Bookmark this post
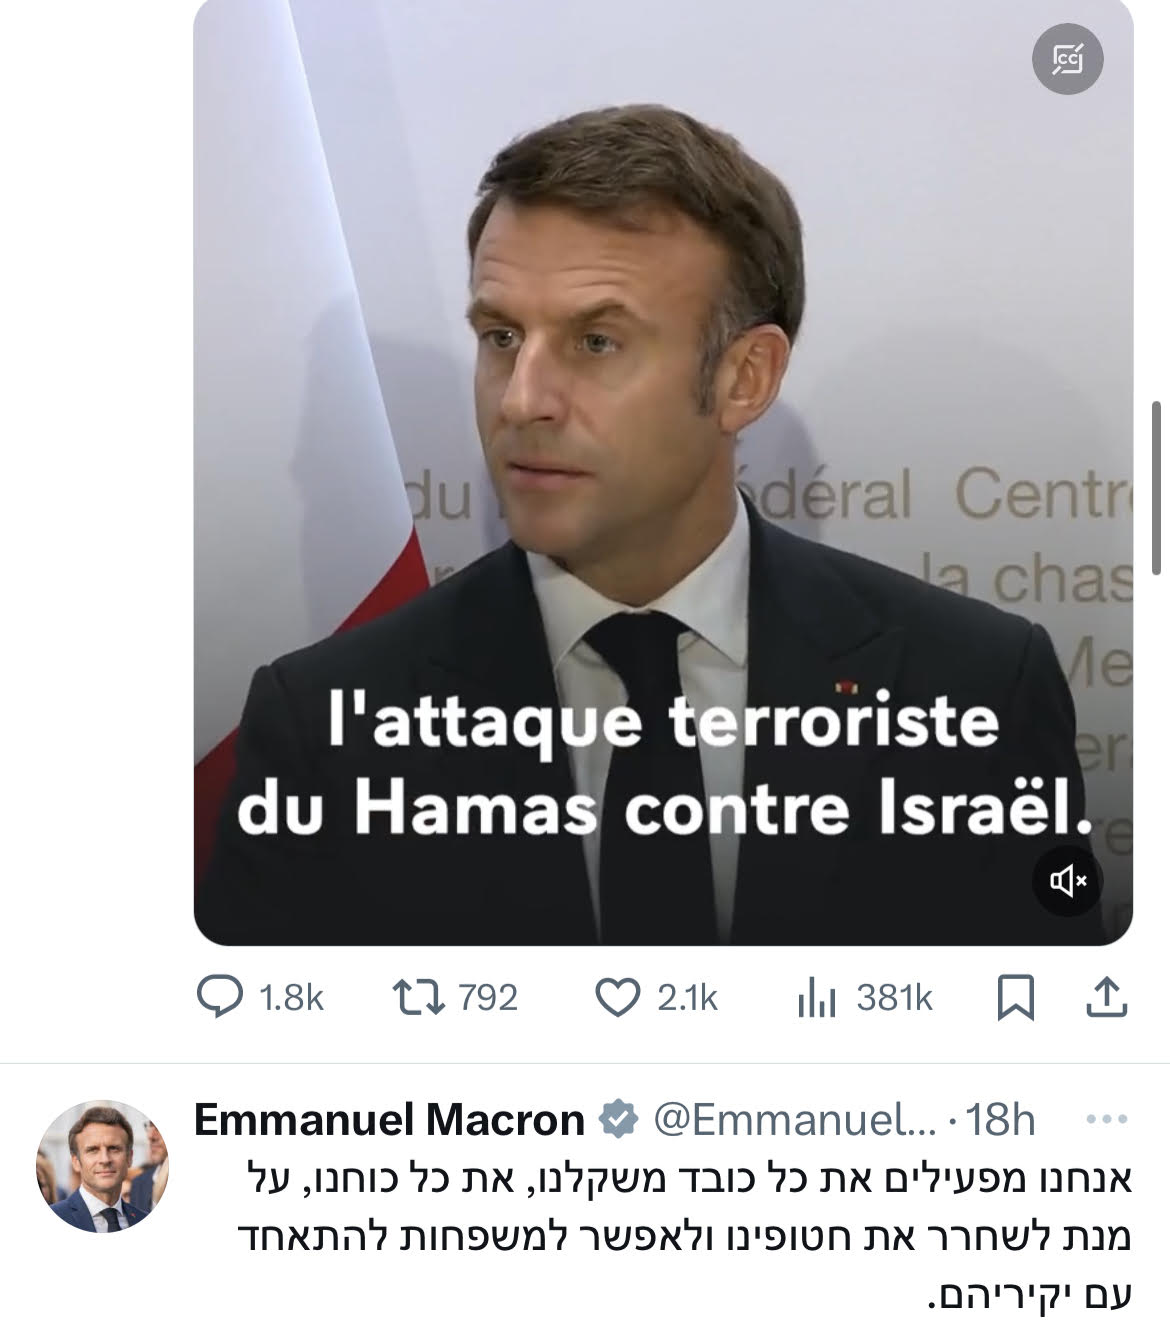1170x1325 pixels. tap(1016, 998)
